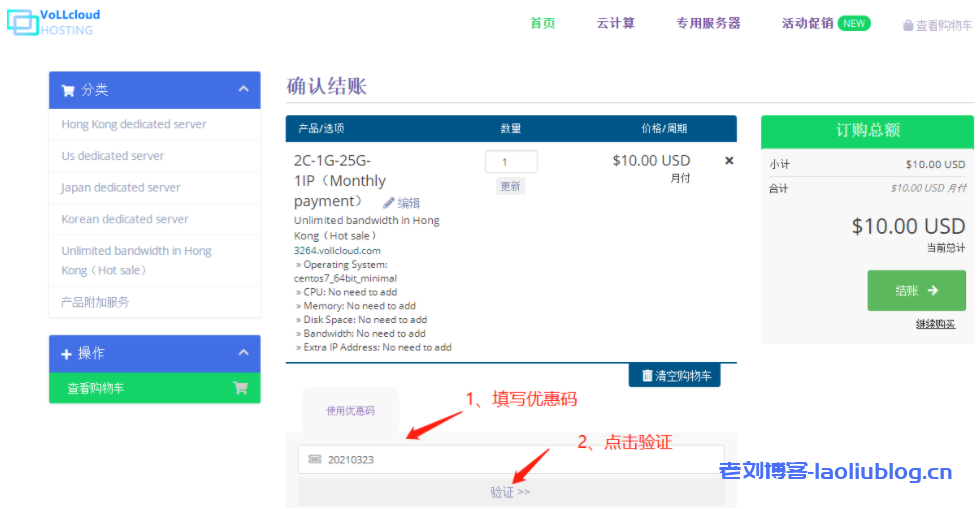The height and width of the screenshot is (509, 978).
Task: Open the 云计算 menu
Action: (615, 23)
